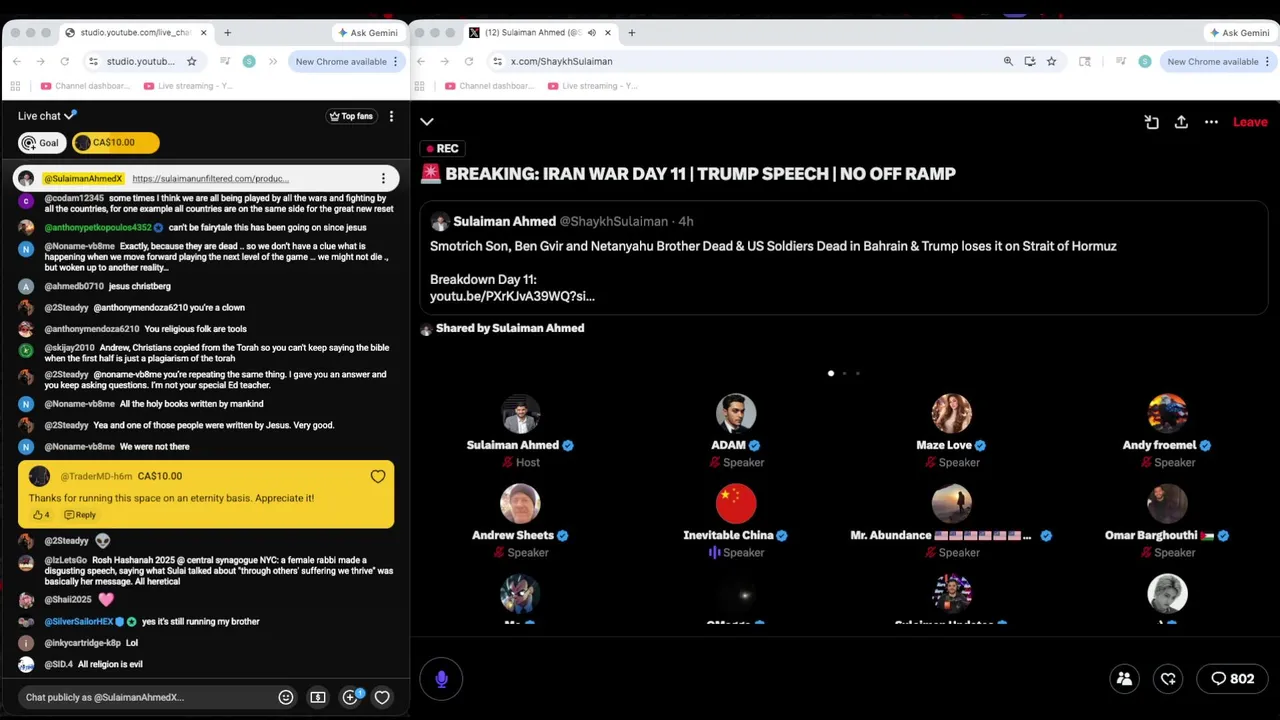The width and height of the screenshot is (1280, 720).
Task: Open Andrew Sheets speaker avatar
Action: [520, 504]
